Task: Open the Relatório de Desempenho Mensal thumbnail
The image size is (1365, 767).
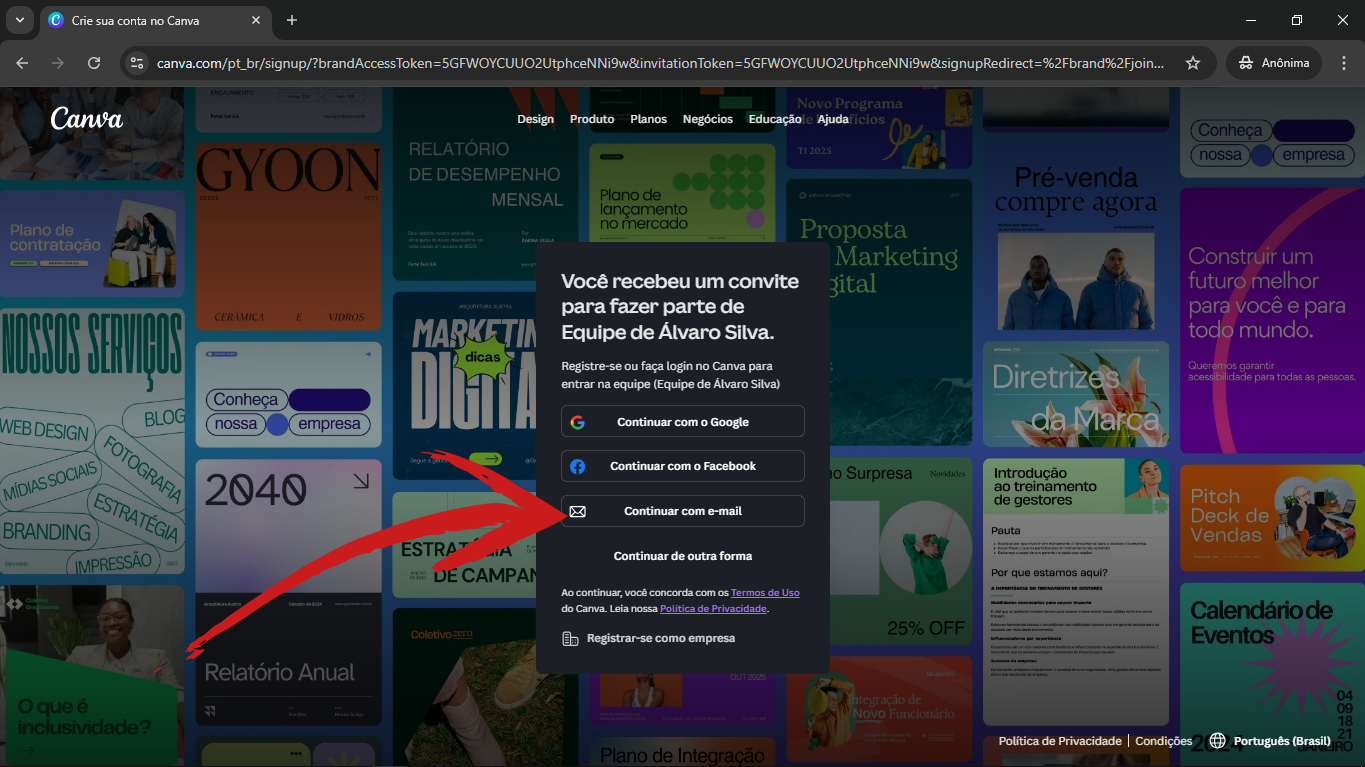Action: (x=485, y=183)
